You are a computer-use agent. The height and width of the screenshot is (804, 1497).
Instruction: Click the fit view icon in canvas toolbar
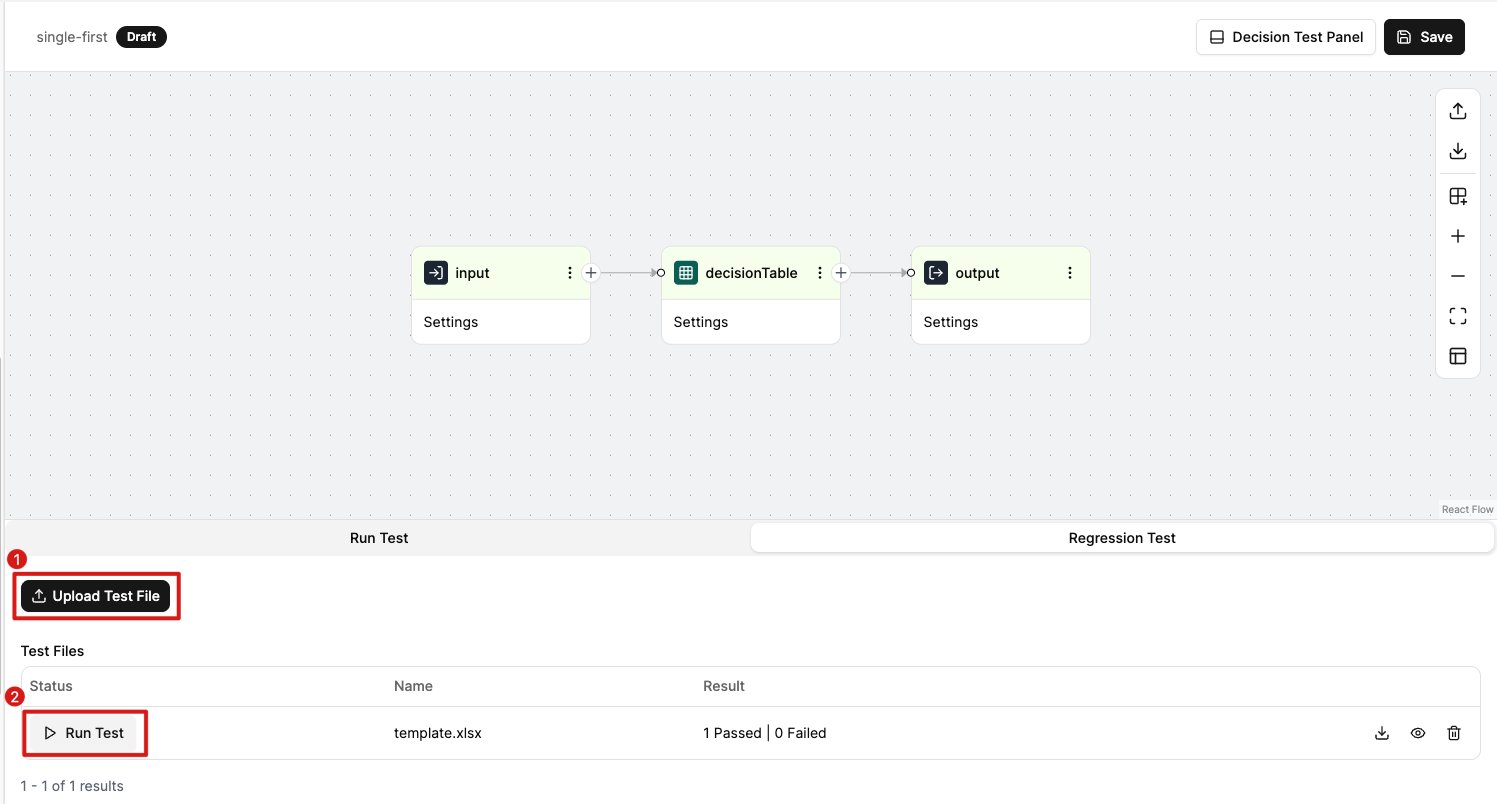(1458, 316)
